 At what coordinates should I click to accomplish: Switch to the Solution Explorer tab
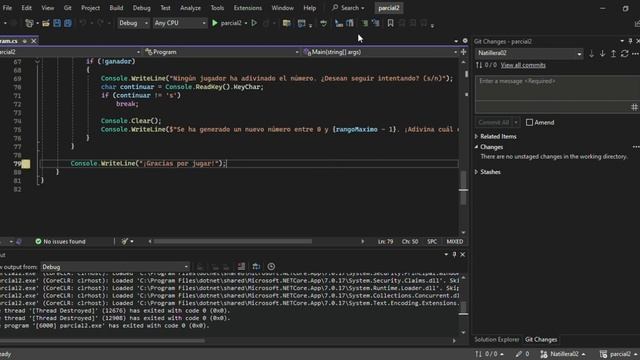click(496, 340)
